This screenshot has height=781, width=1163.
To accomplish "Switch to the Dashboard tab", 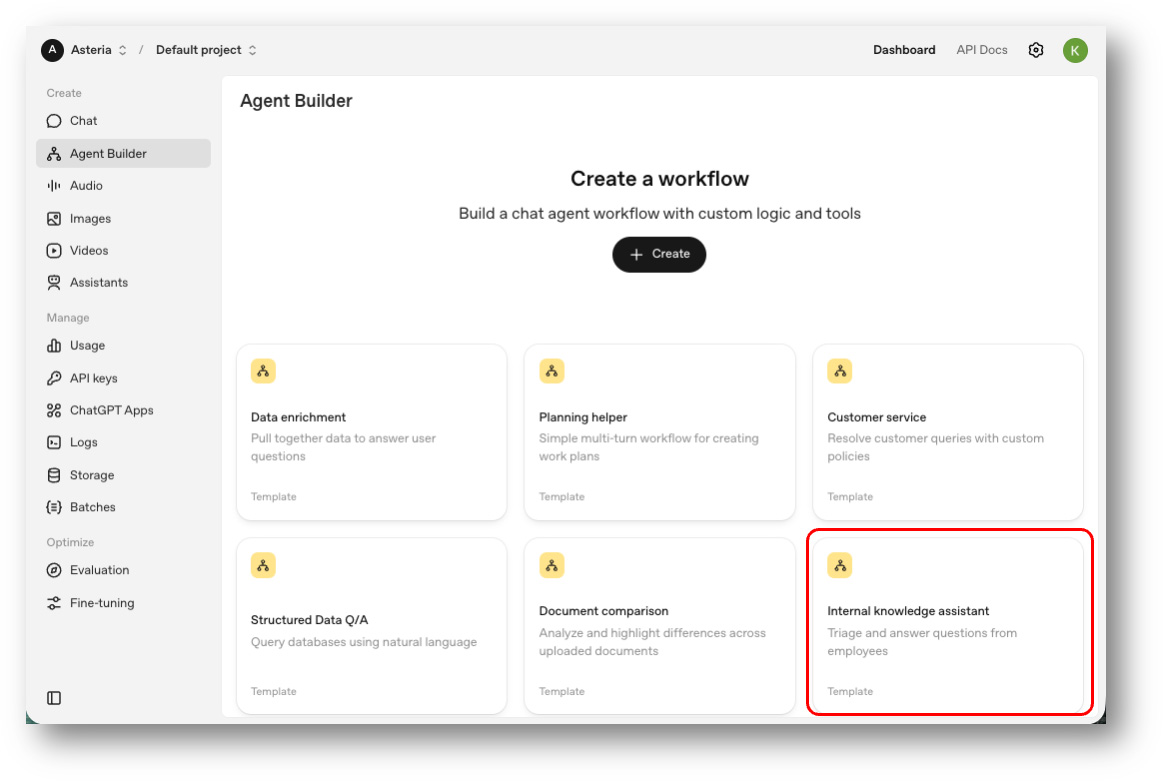I will (x=904, y=50).
